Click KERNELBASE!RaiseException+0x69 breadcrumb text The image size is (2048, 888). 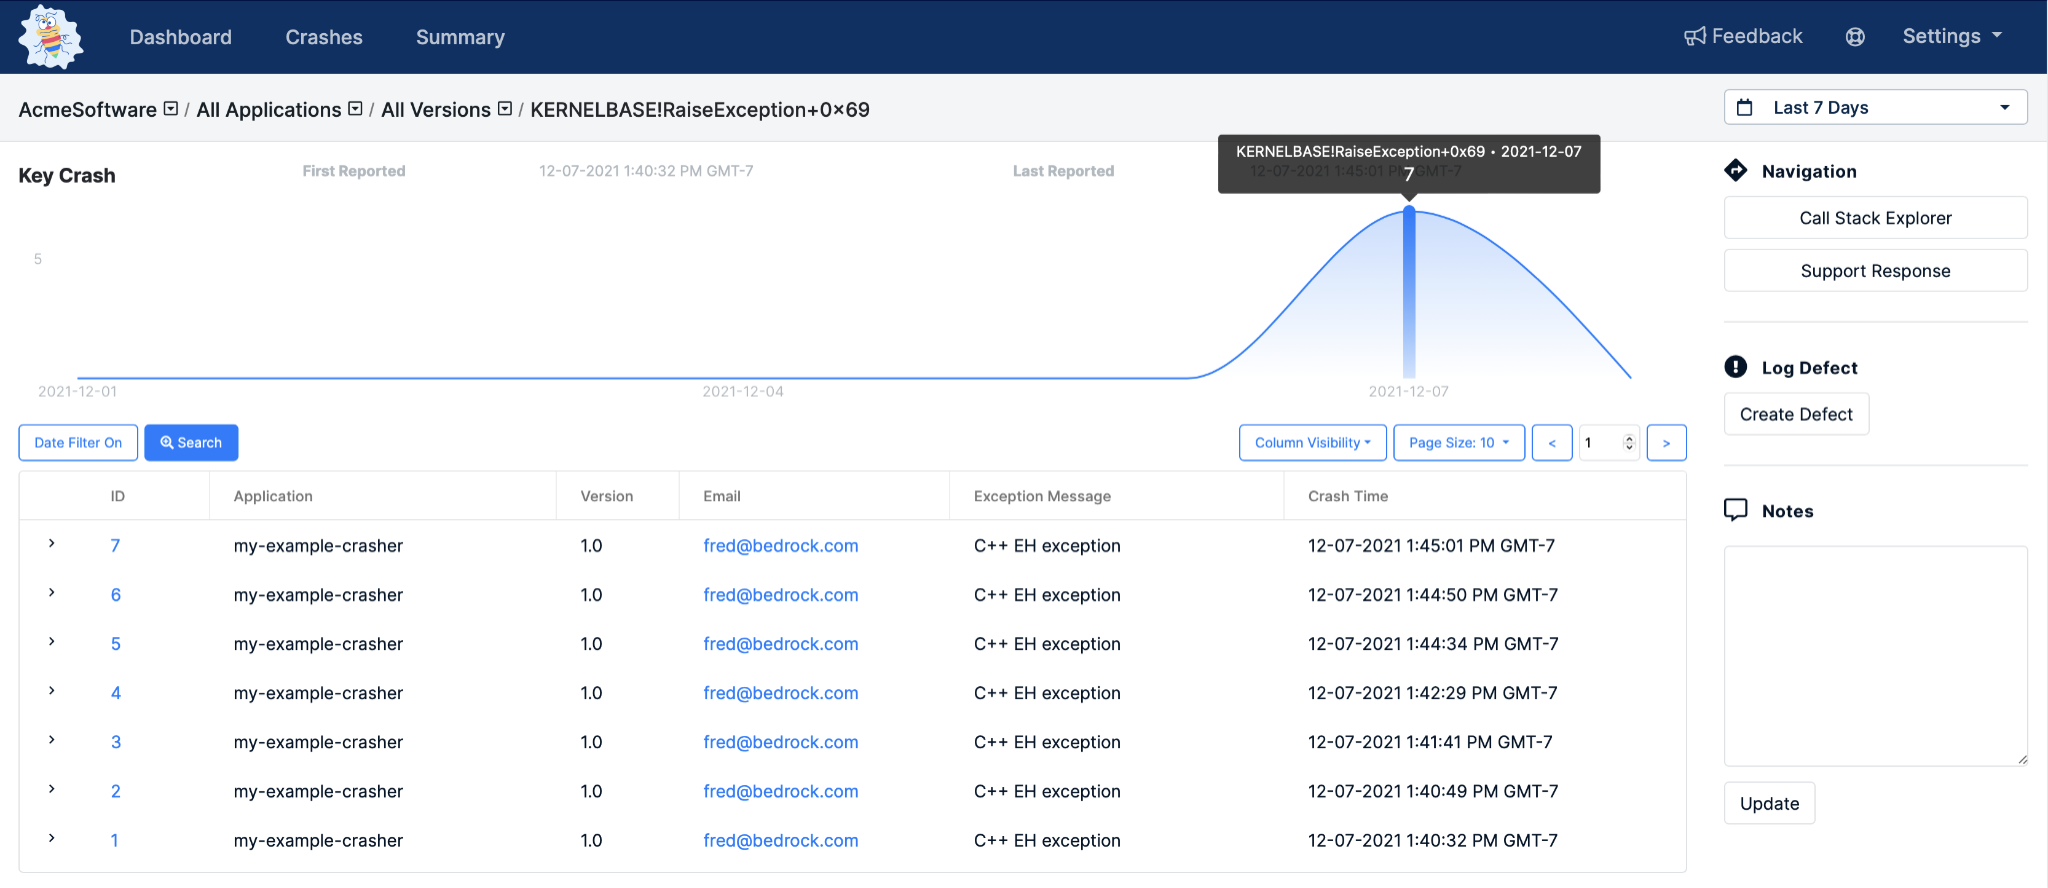[x=700, y=109]
